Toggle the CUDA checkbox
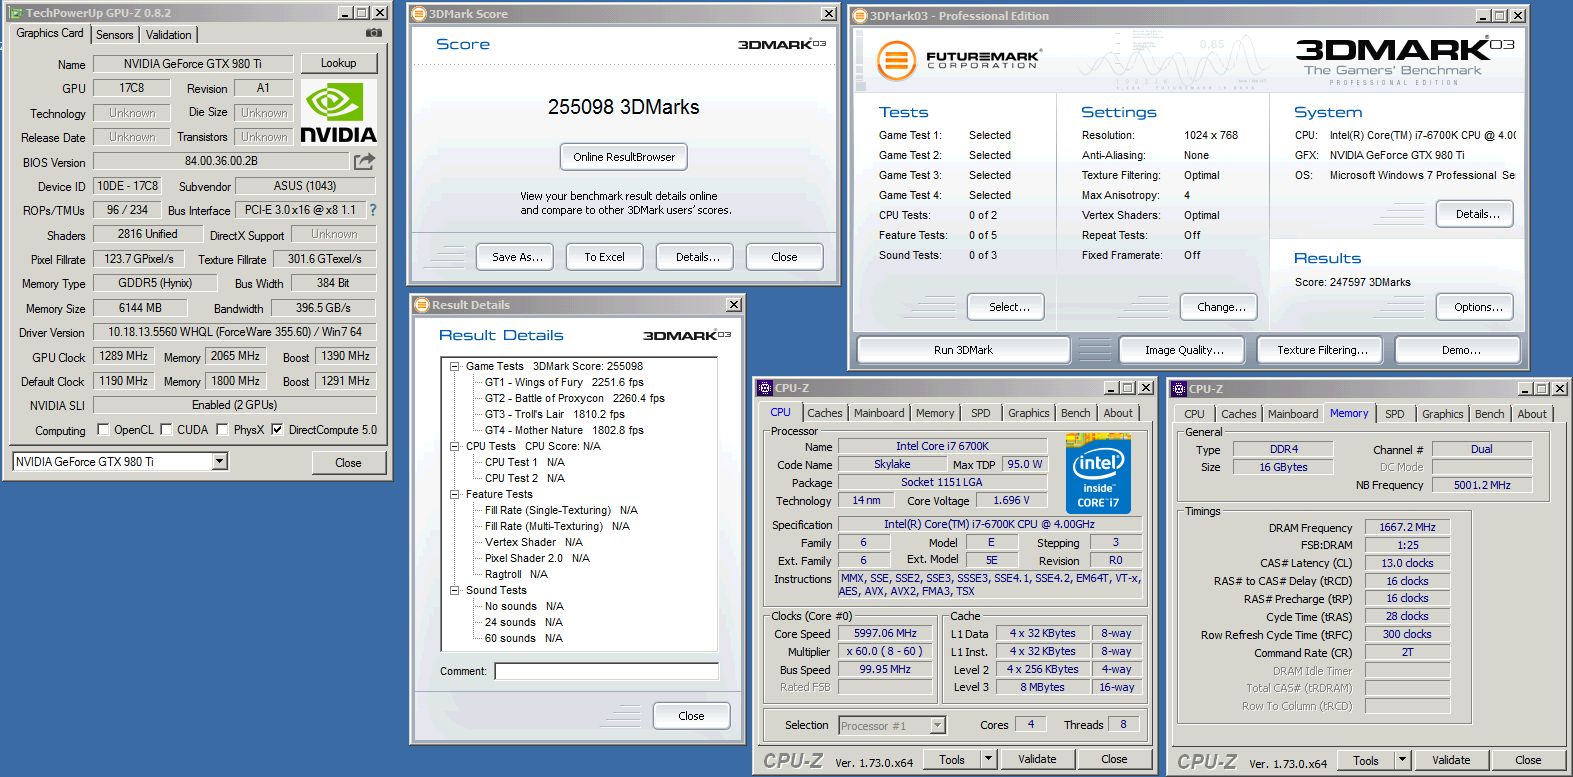 166,430
